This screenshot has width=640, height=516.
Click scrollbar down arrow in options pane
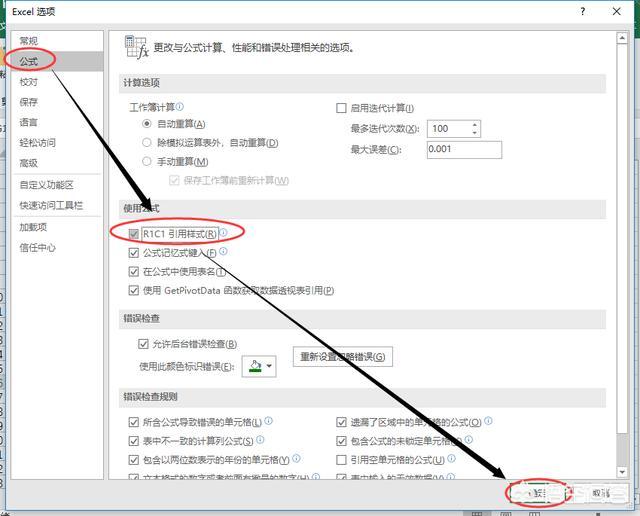click(622, 472)
